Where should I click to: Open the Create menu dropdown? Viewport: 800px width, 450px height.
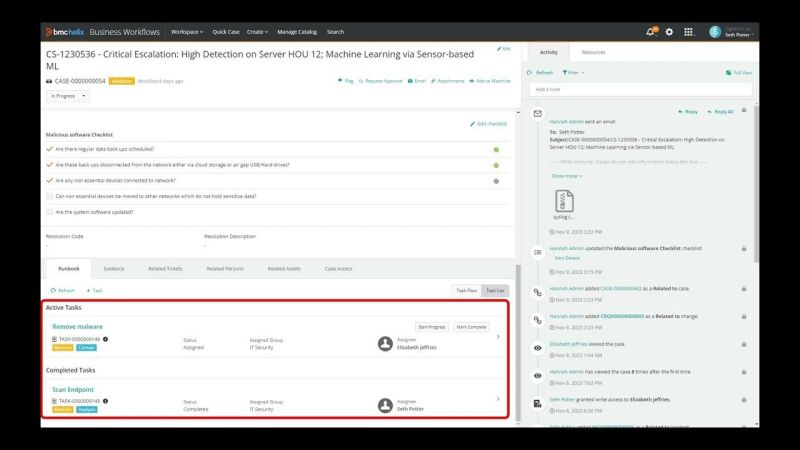pos(257,32)
